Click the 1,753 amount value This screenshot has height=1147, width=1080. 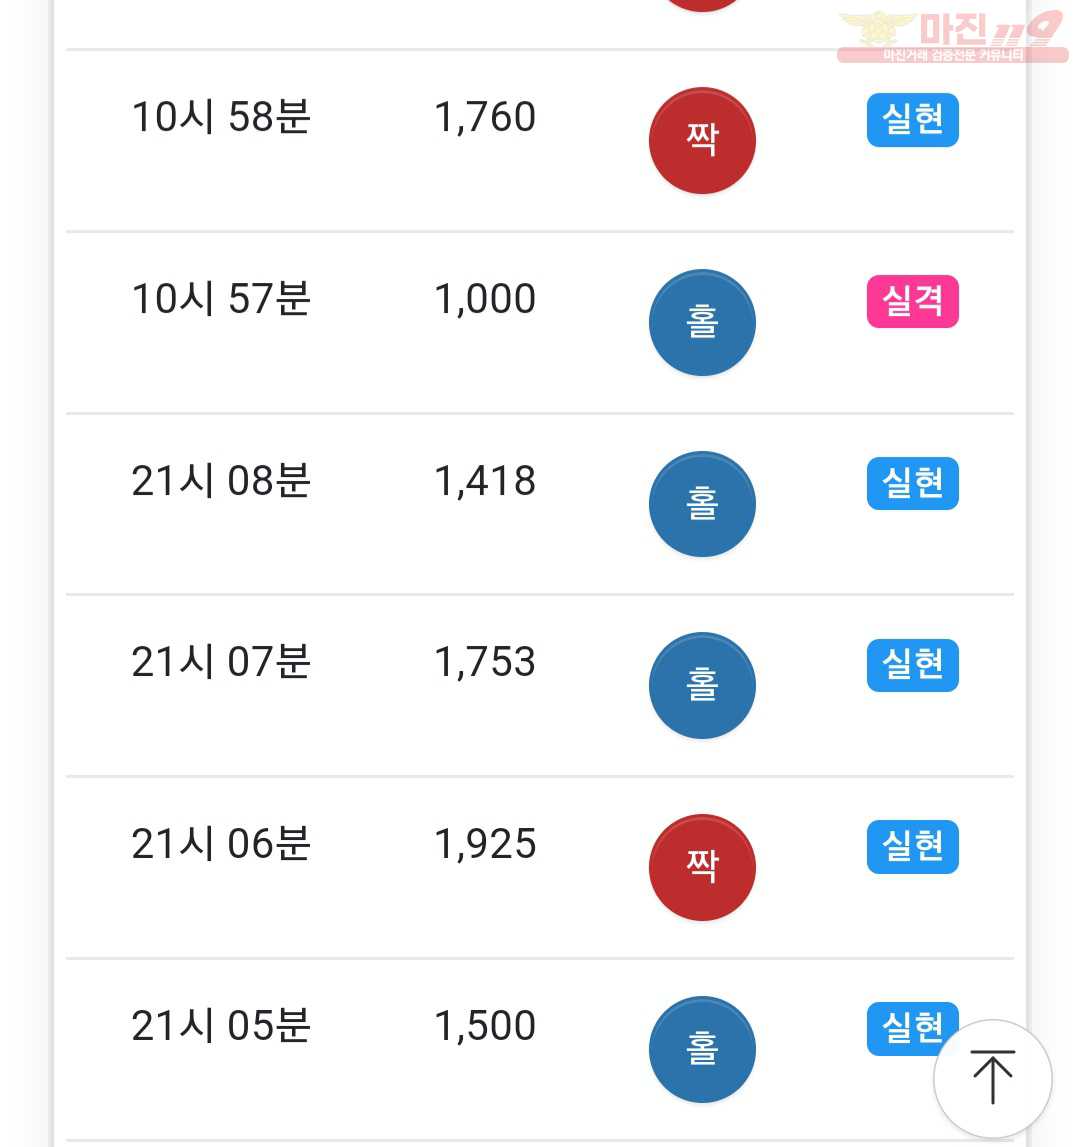click(485, 662)
